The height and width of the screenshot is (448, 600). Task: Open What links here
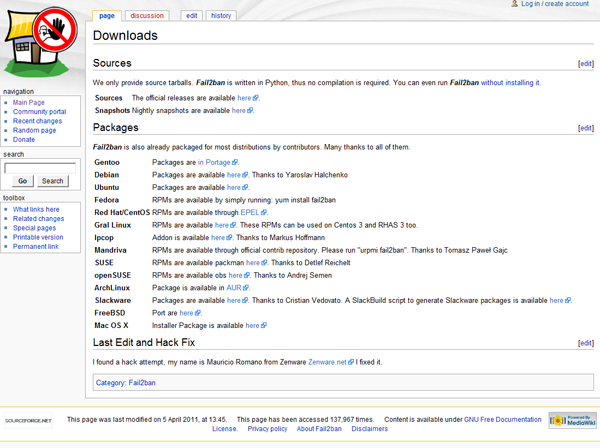tap(36, 210)
